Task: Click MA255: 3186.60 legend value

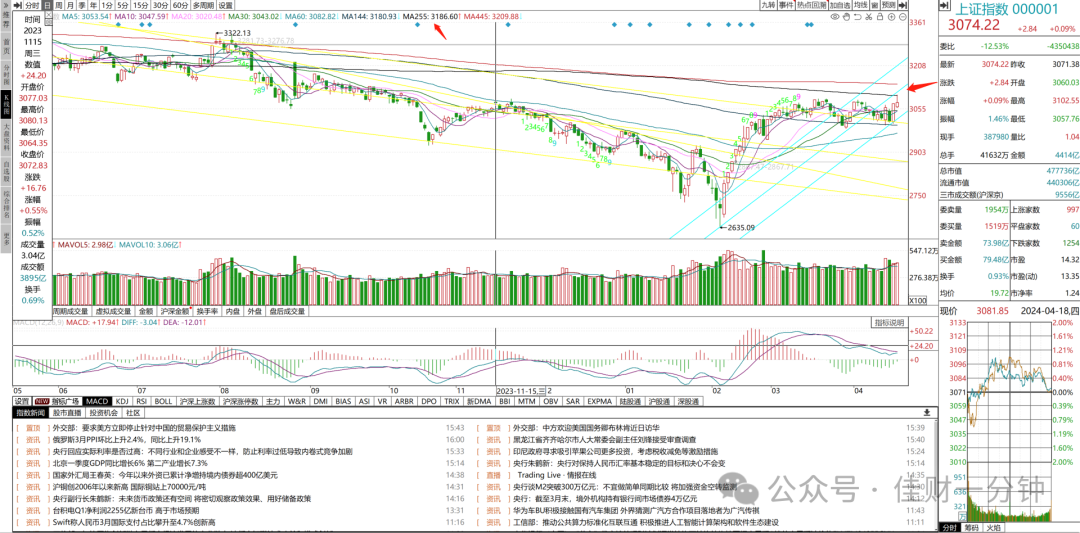Action: 431,16
